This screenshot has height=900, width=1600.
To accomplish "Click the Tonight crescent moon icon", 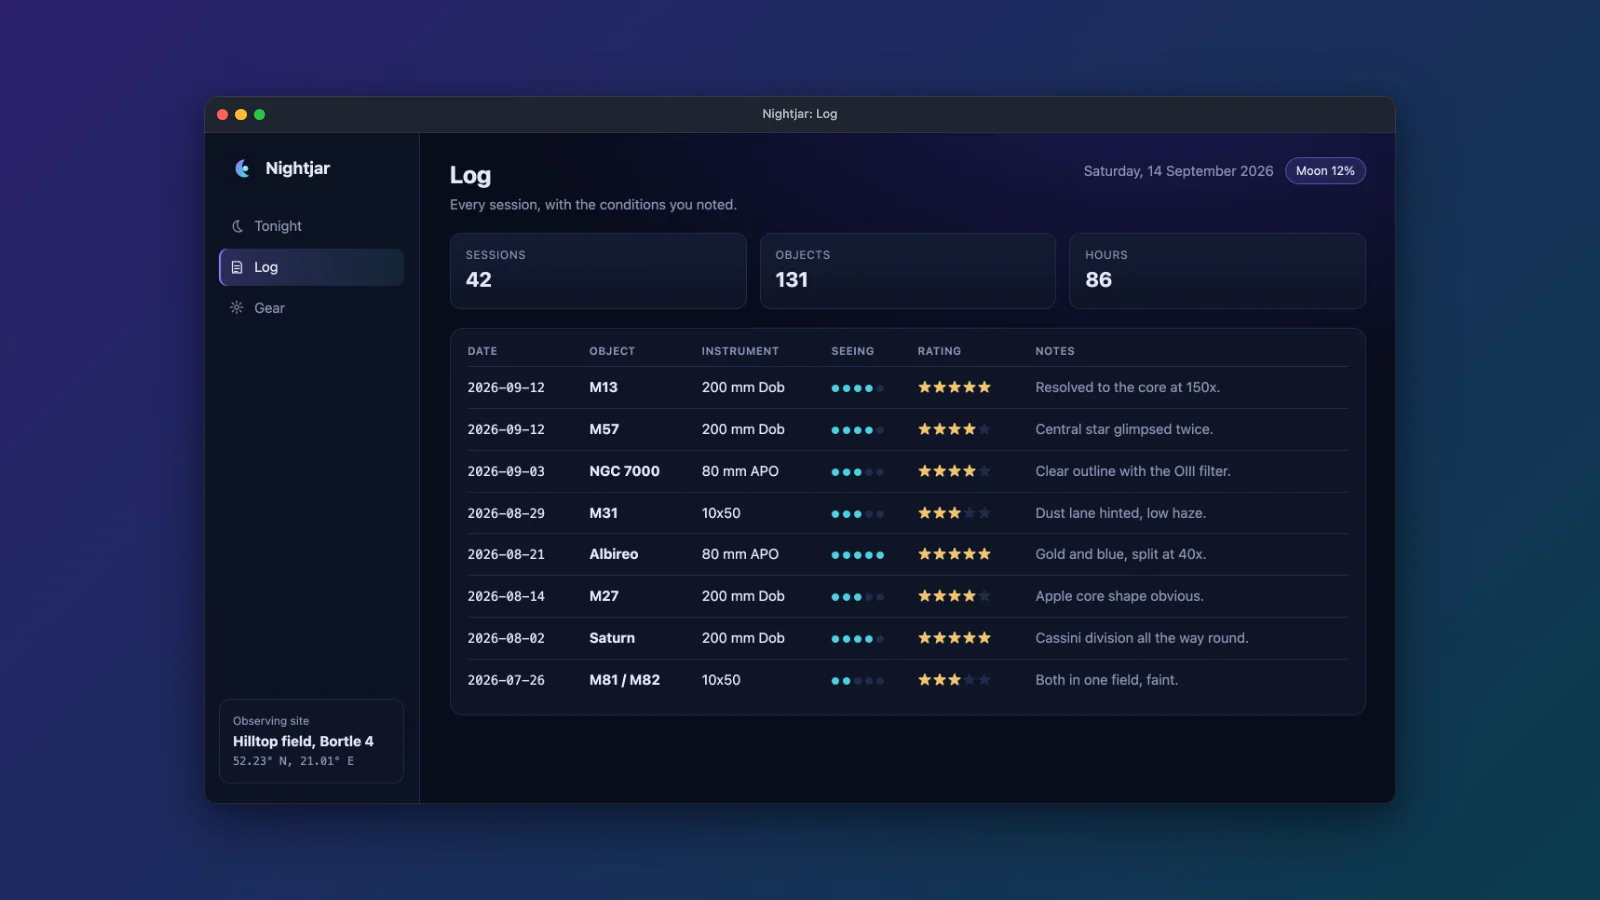I will coord(237,226).
